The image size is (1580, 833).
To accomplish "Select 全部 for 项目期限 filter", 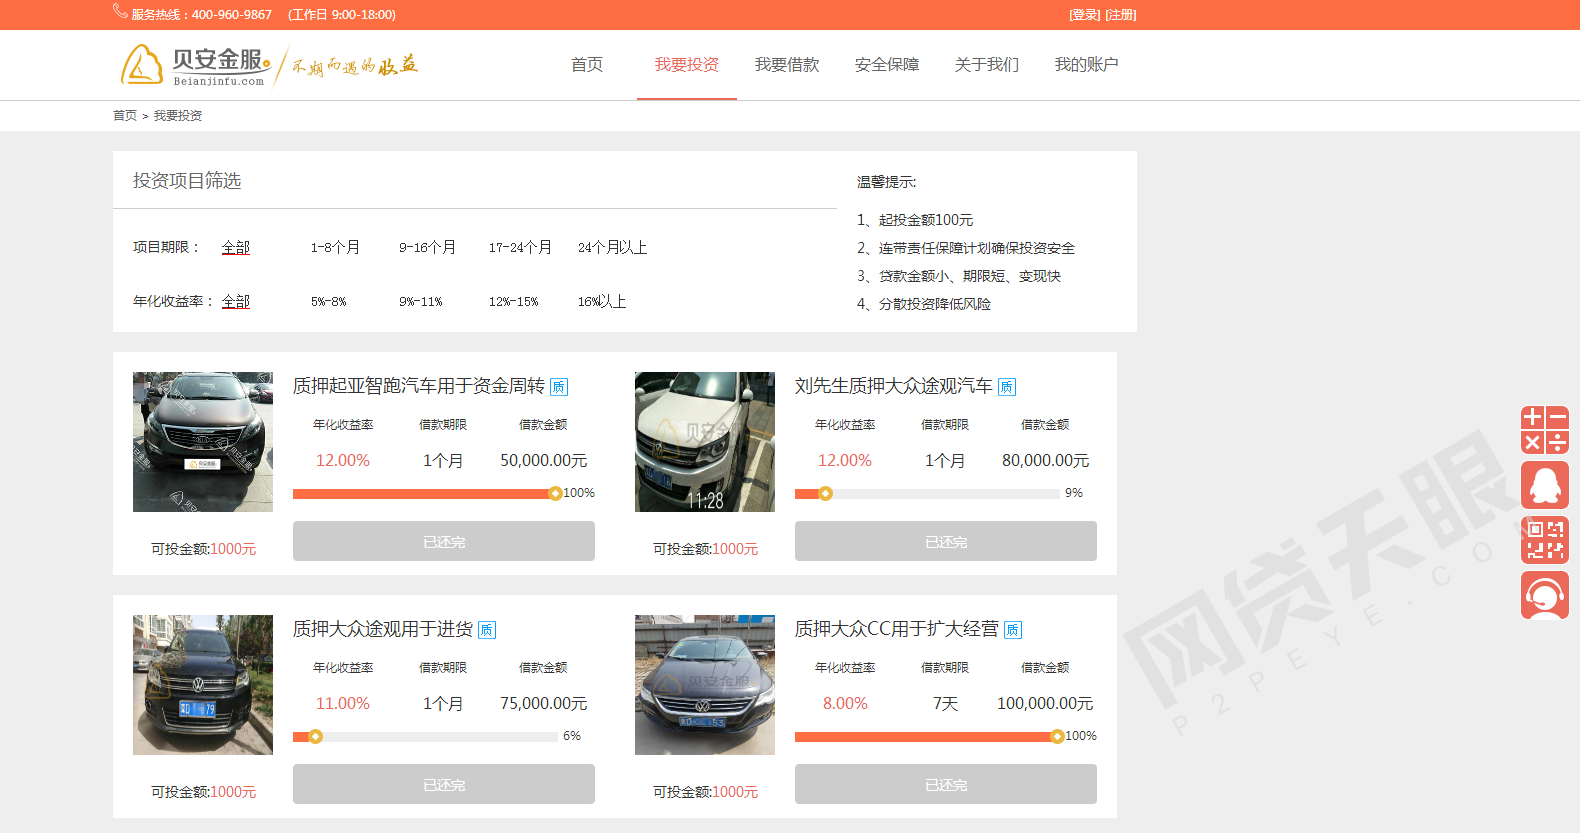I will click(236, 247).
